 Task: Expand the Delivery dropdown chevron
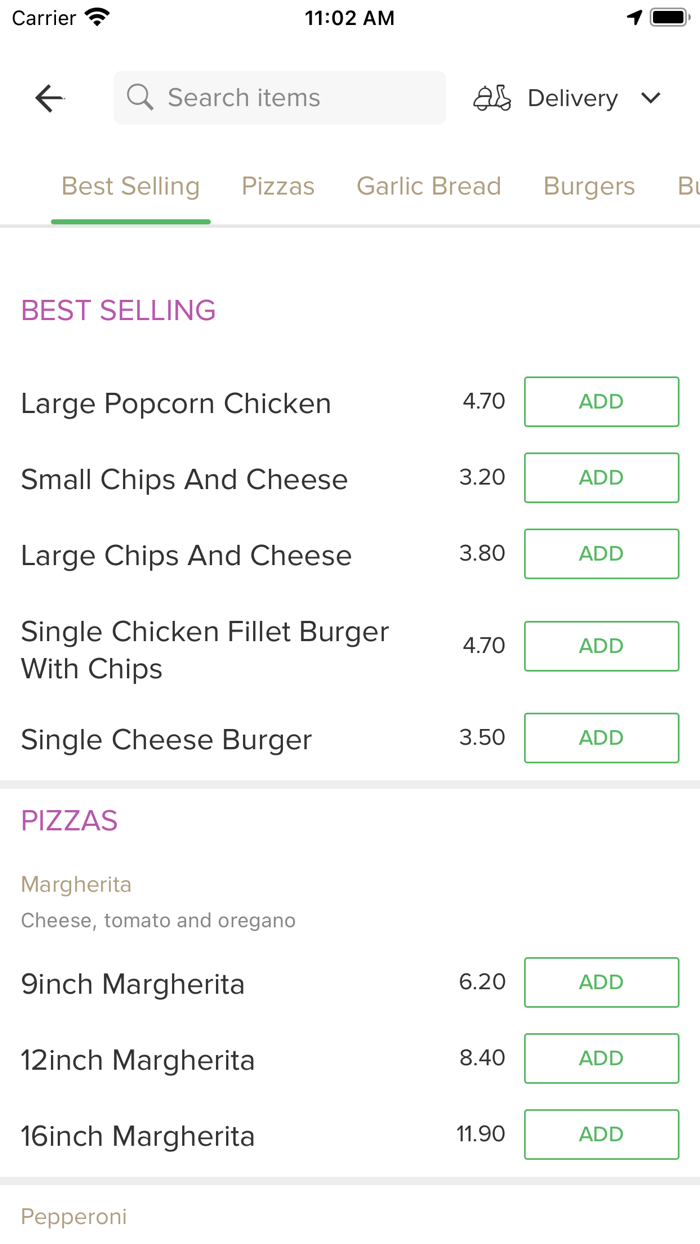[651, 98]
